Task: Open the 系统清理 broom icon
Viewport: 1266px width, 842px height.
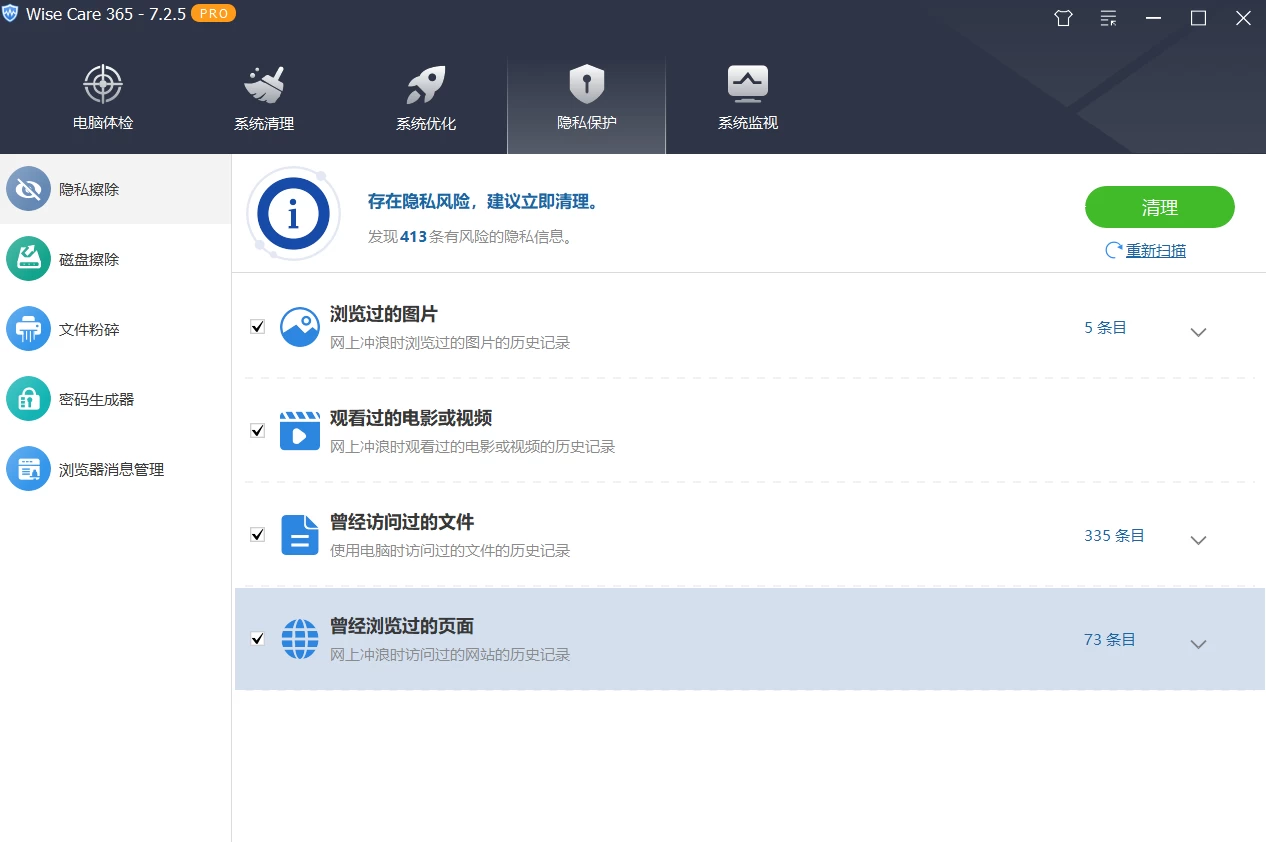Action: [x=264, y=84]
